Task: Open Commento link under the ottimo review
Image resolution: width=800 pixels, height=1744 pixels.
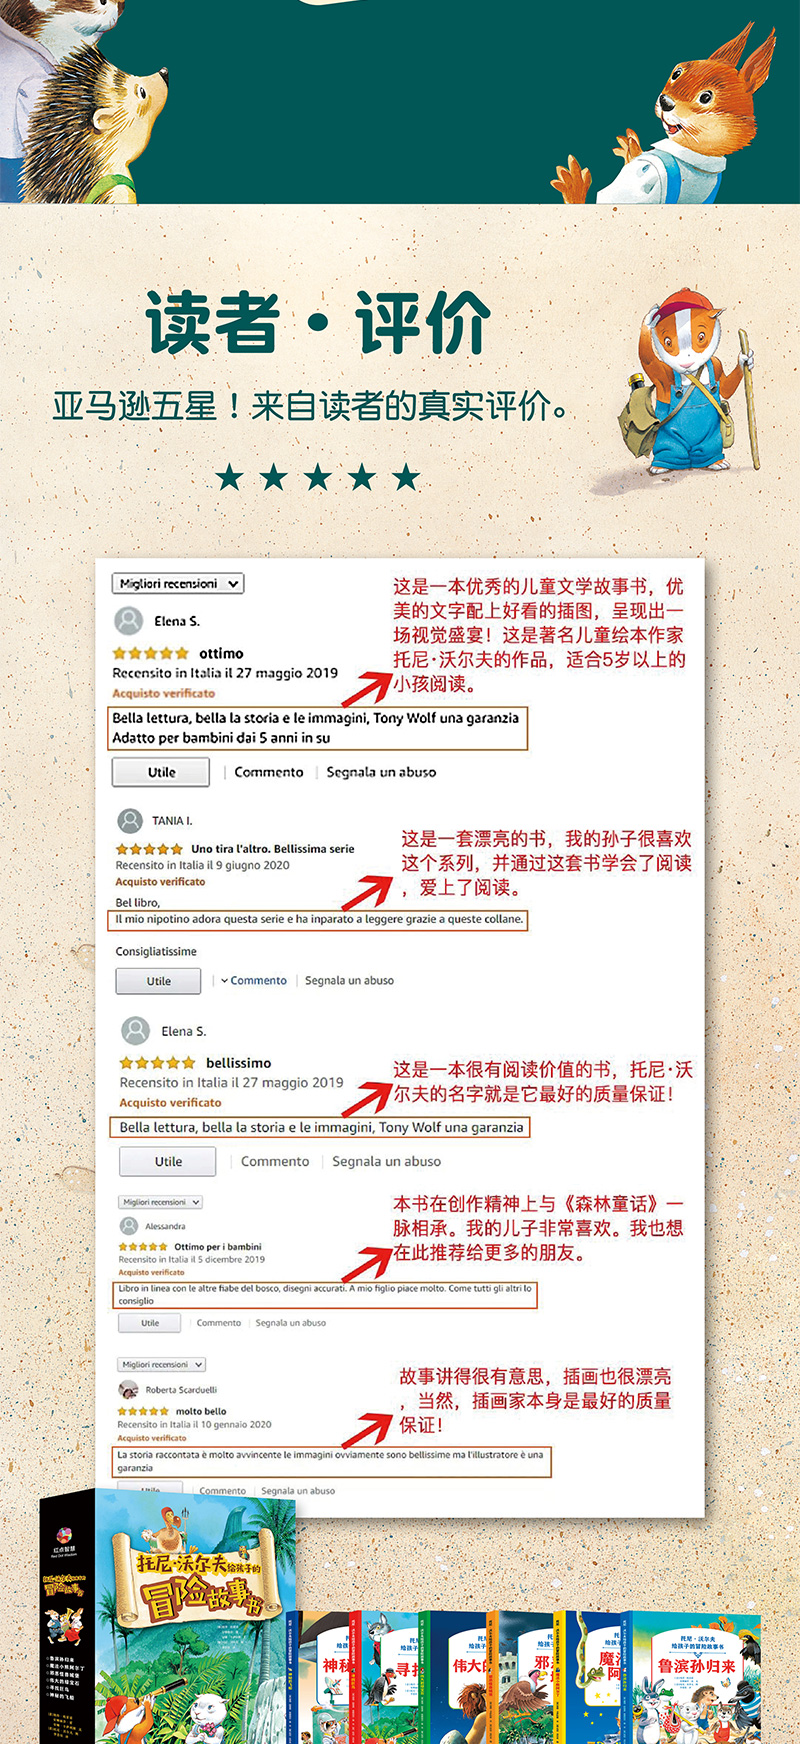Action: (269, 772)
